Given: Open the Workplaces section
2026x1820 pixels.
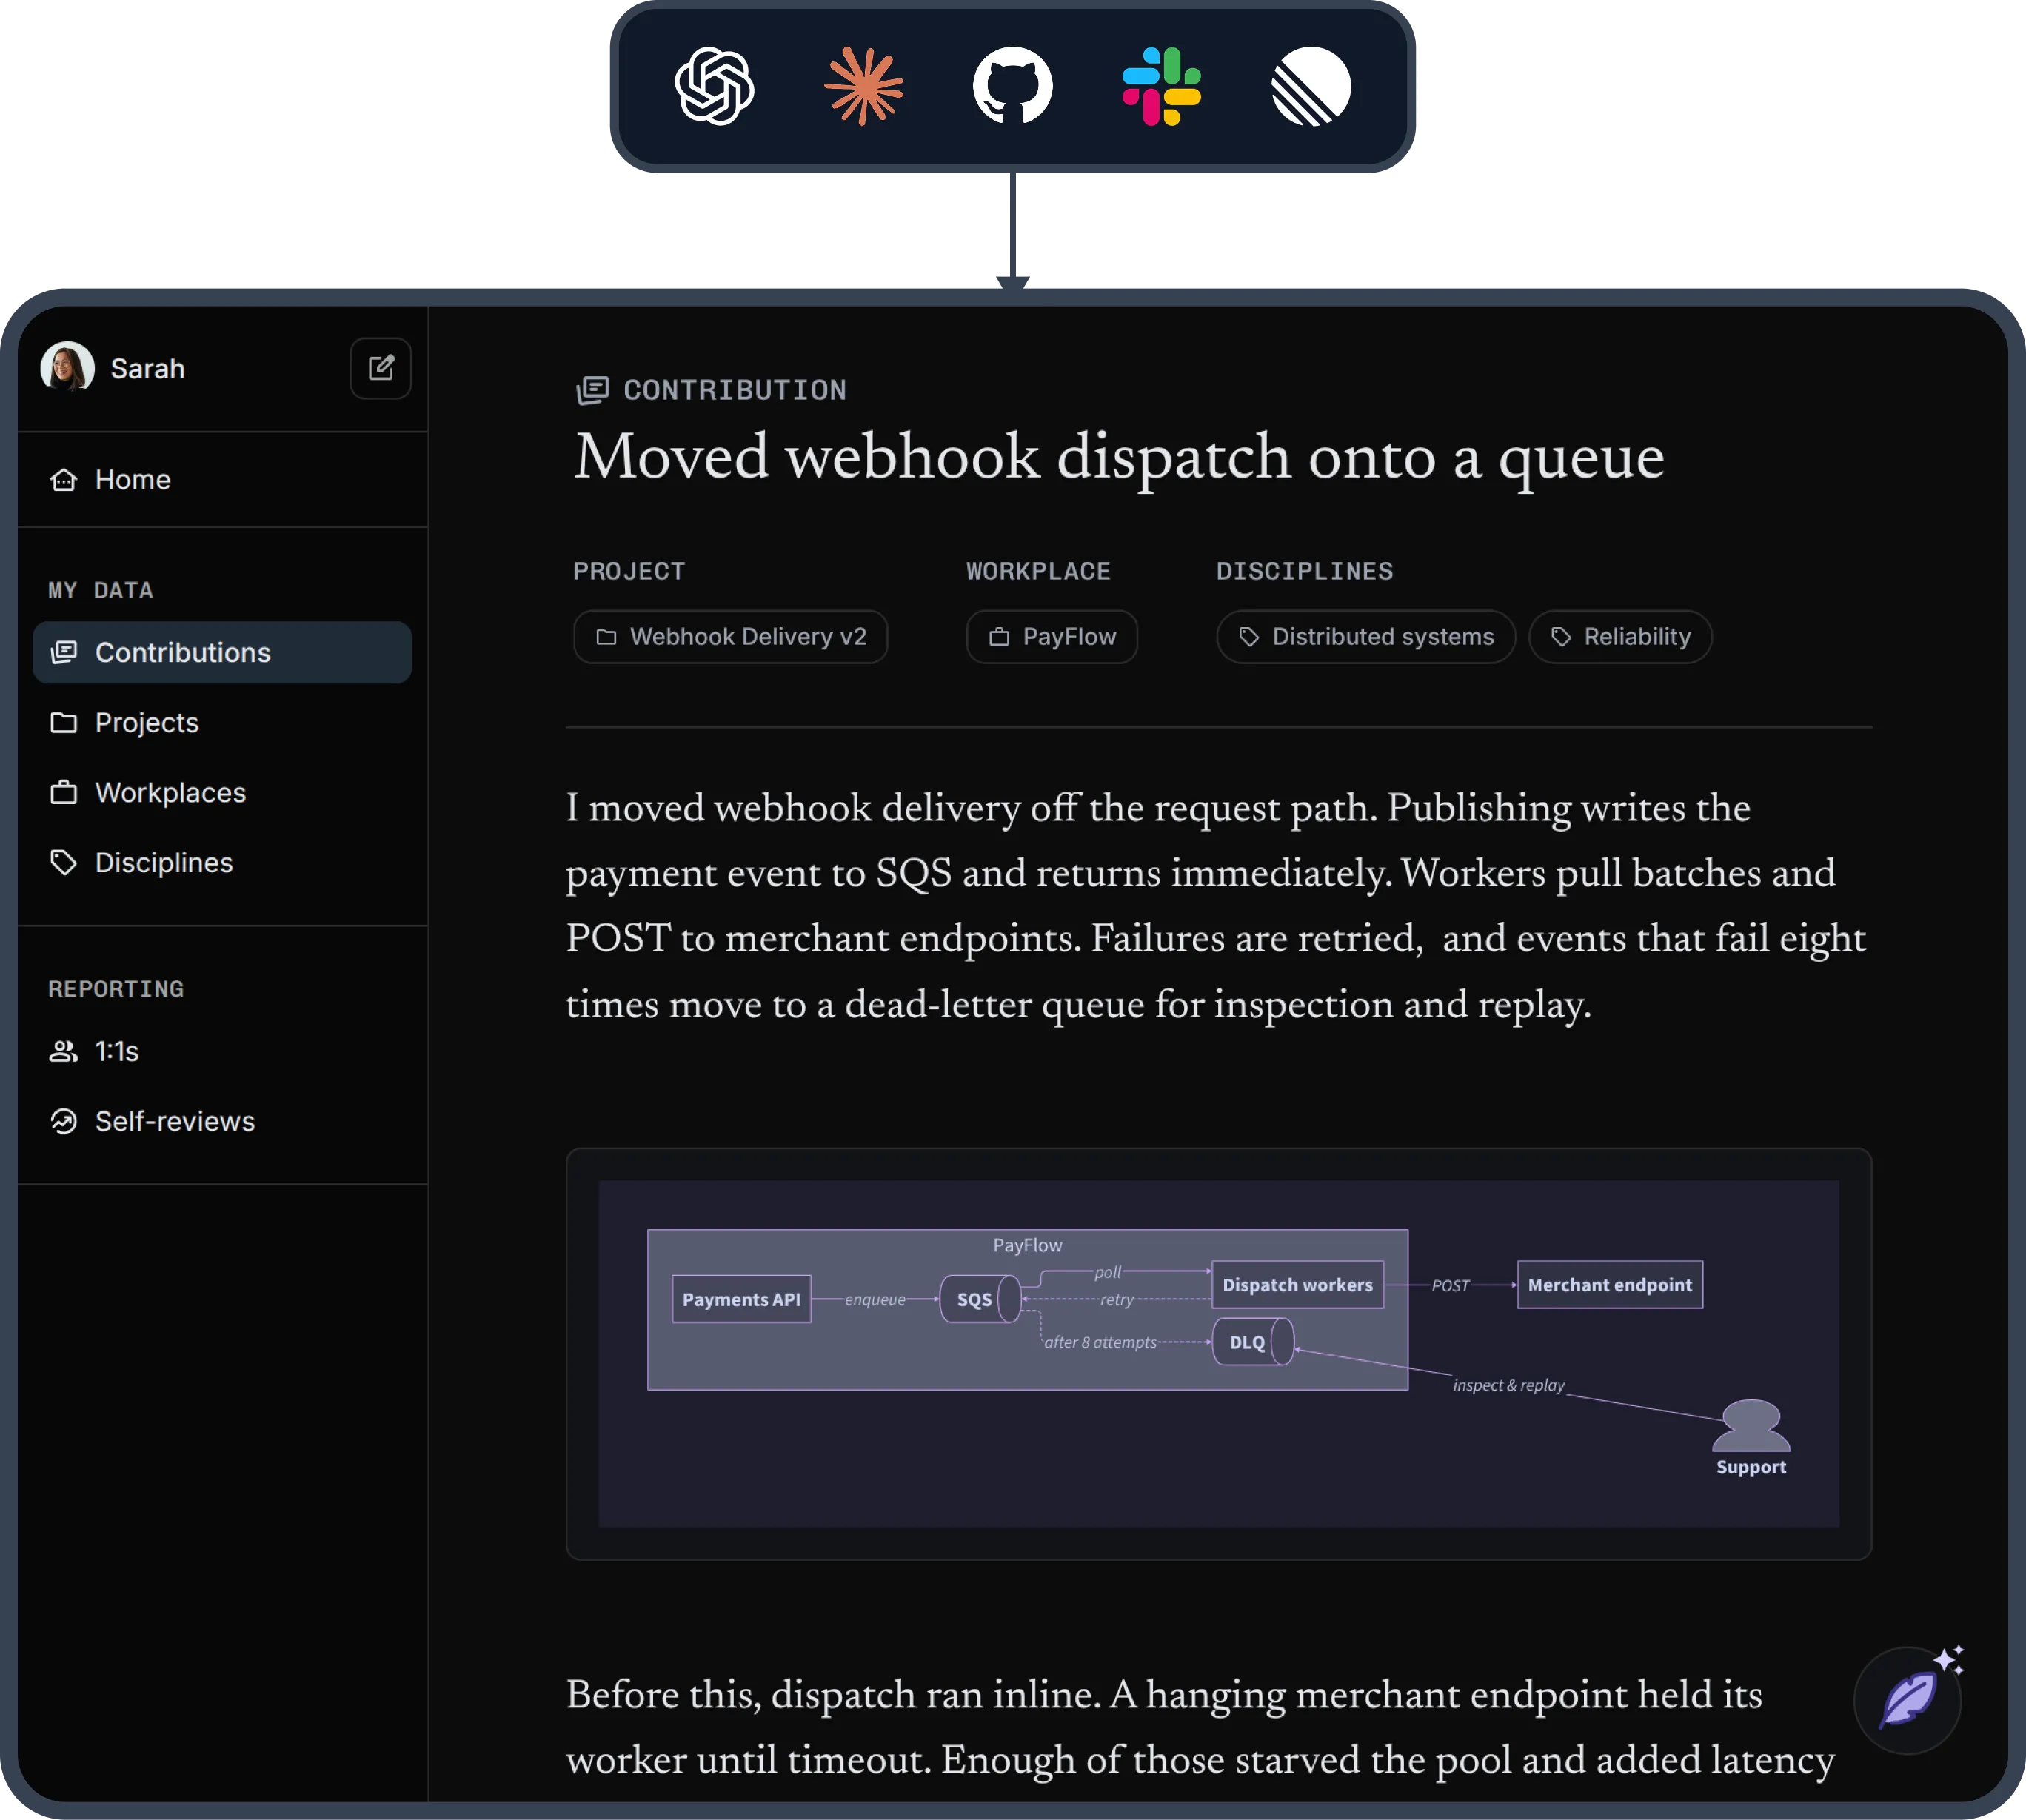Looking at the screenshot, I should [222, 792].
